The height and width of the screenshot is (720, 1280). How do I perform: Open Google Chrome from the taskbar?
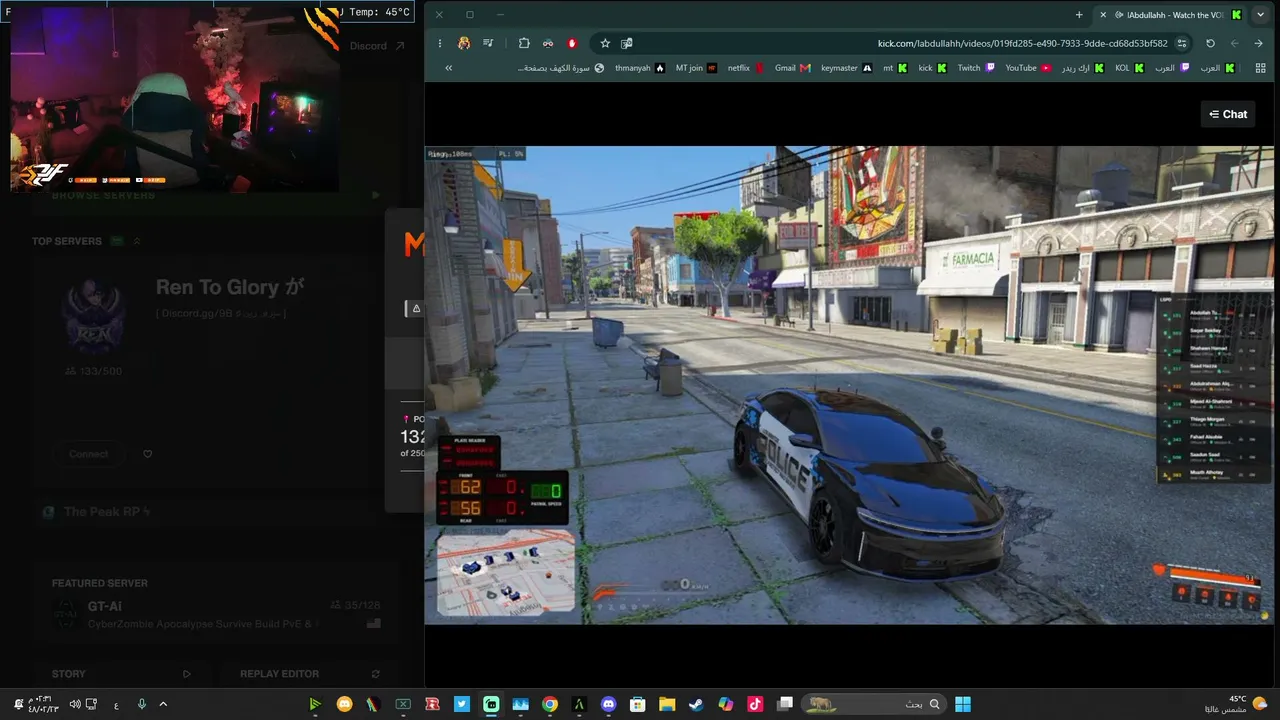(x=550, y=704)
